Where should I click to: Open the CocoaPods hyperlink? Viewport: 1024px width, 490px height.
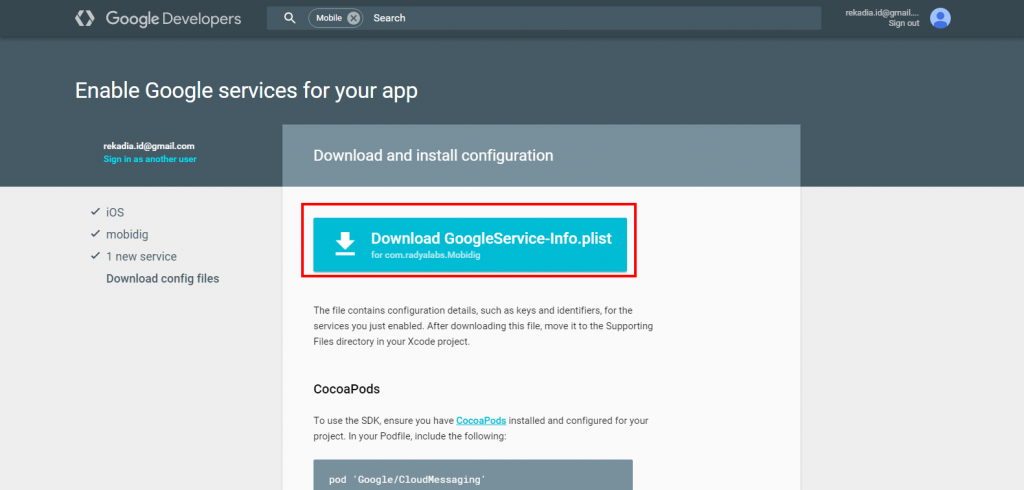click(x=481, y=421)
